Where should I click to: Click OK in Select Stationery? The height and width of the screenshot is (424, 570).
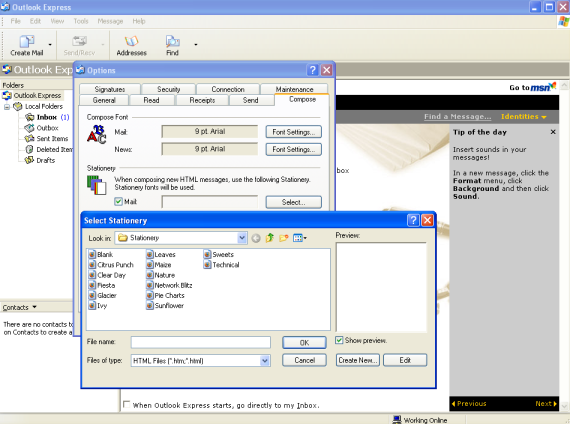(304, 343)
